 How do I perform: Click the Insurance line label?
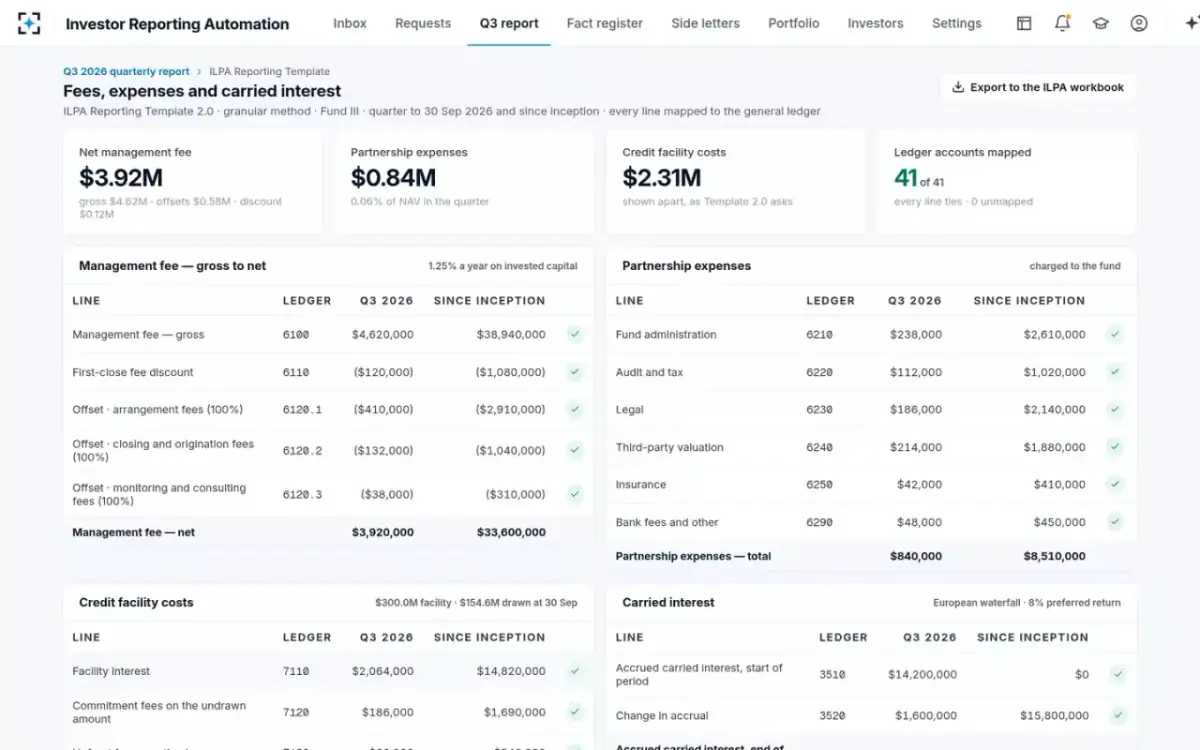tap(641, 485)
